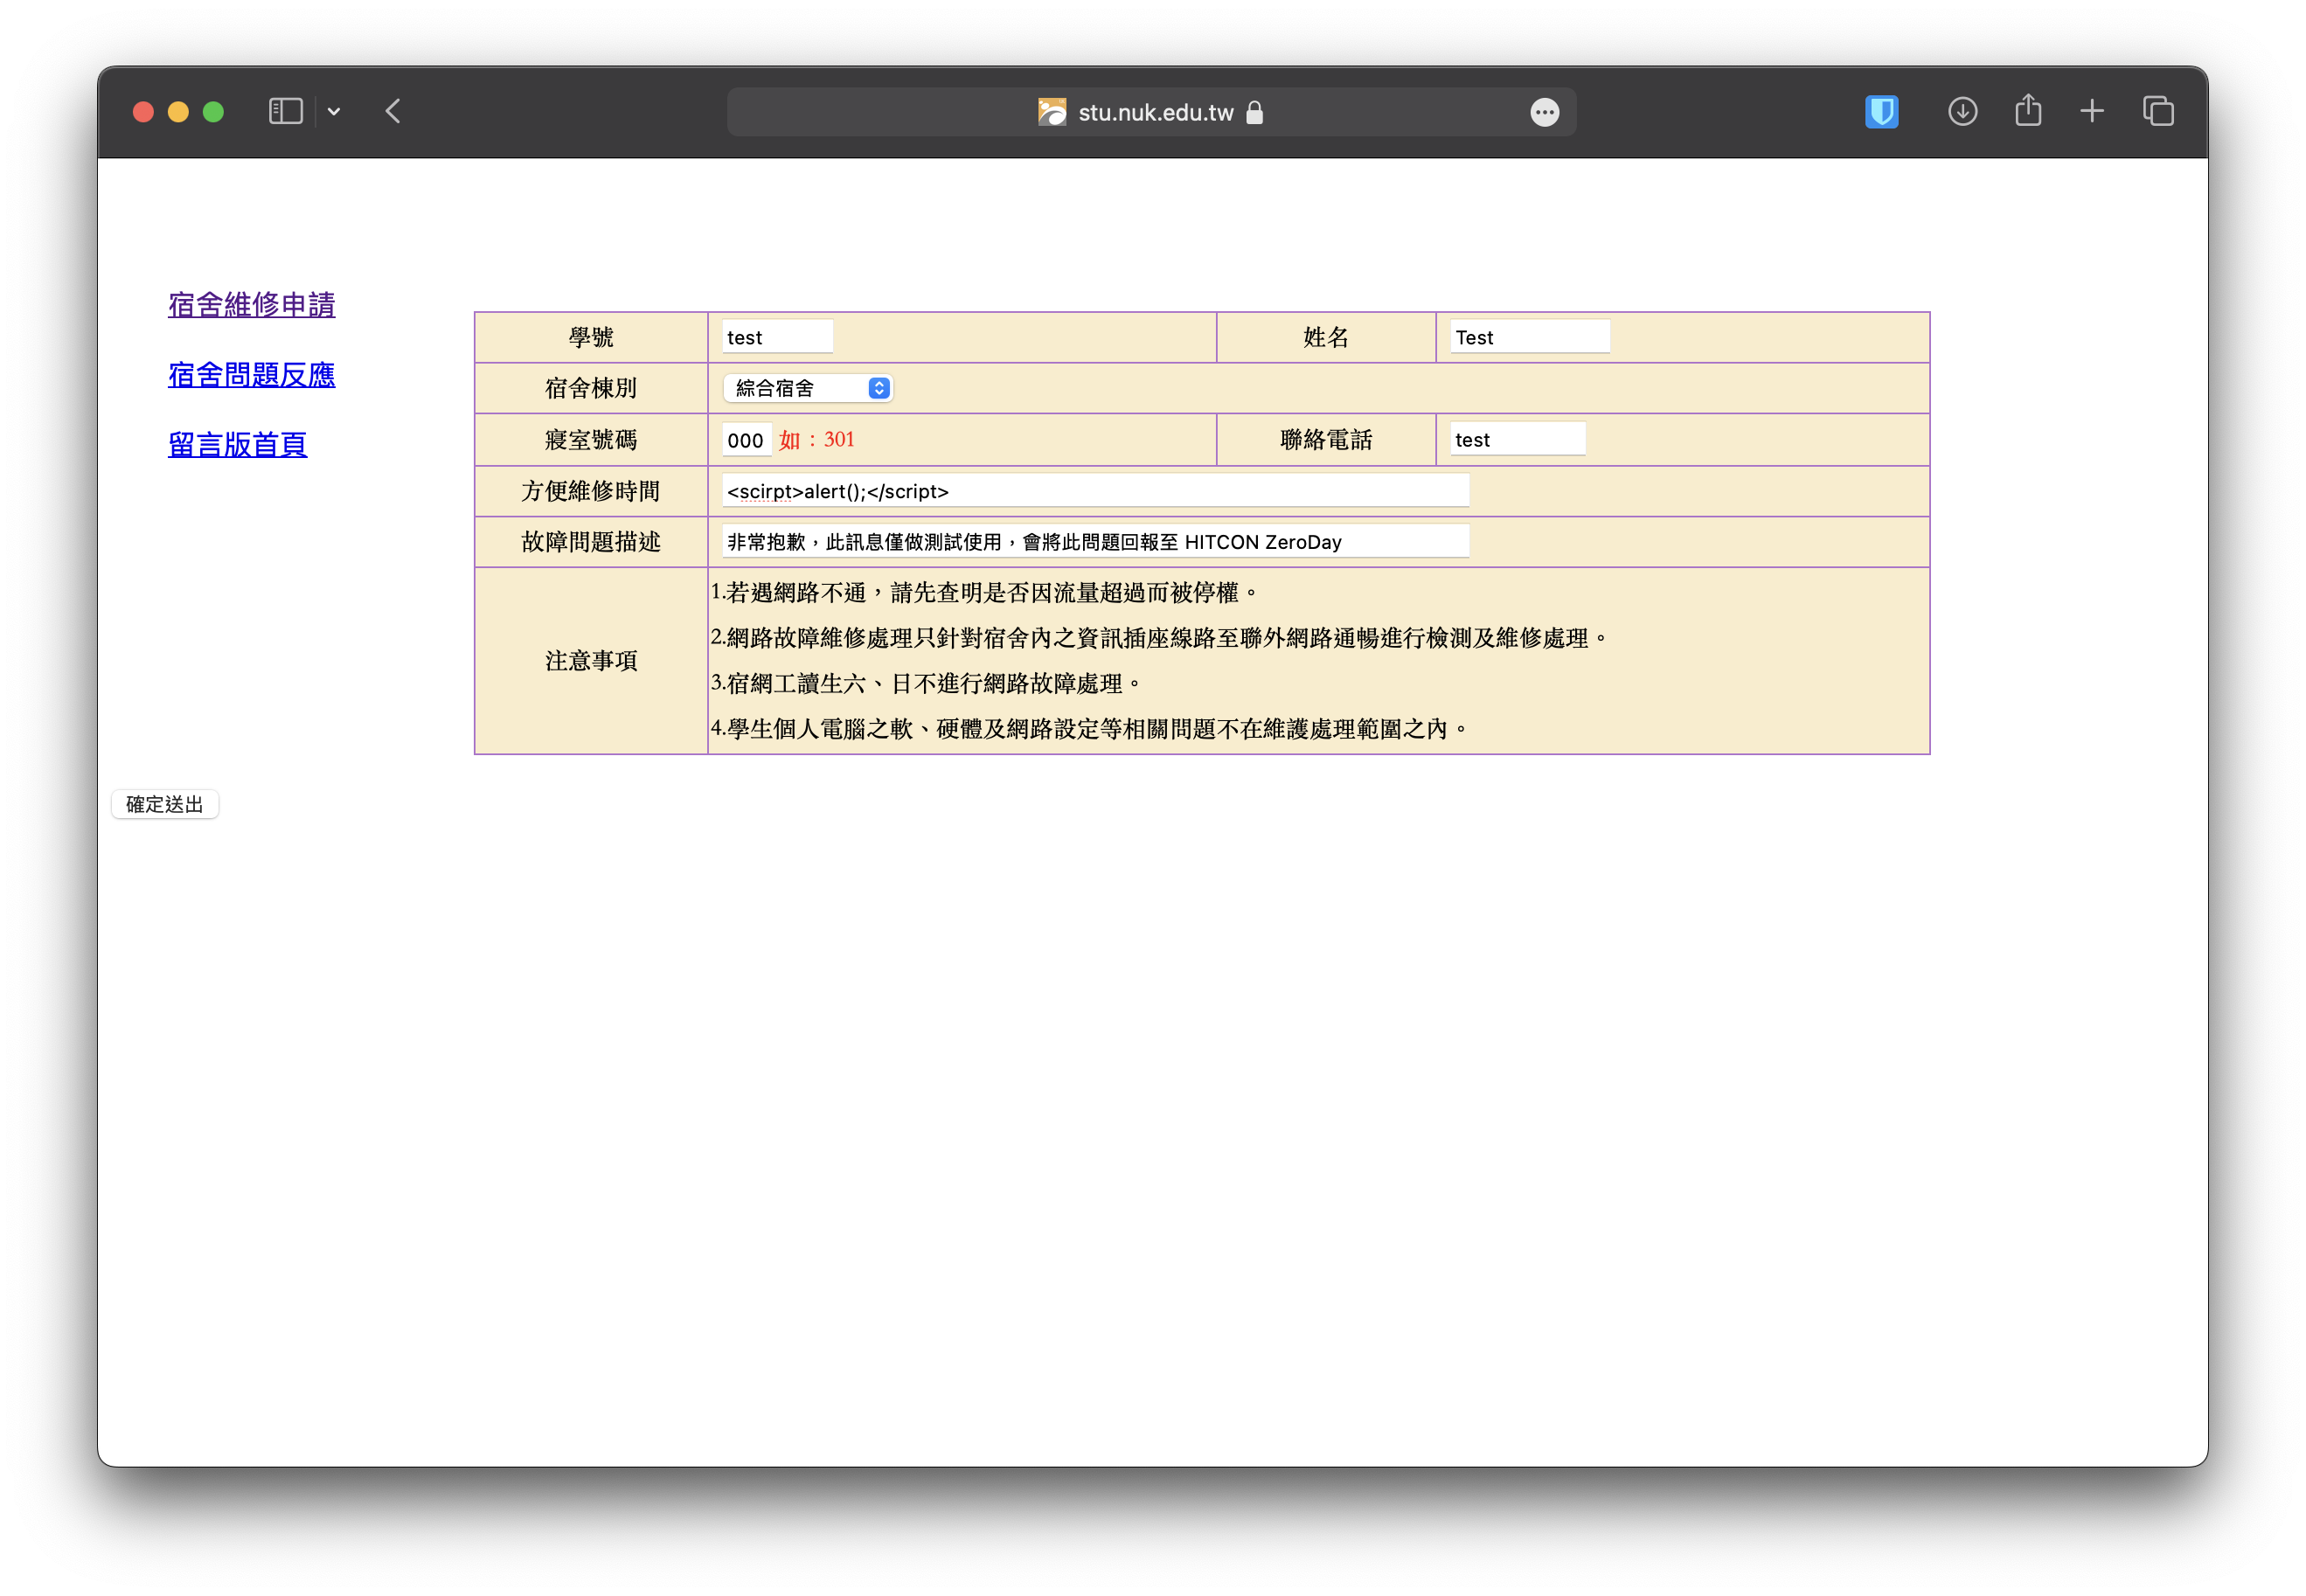
Task: Click the stu.nuk.edu.tw address field
Action: click(1151, 112)
